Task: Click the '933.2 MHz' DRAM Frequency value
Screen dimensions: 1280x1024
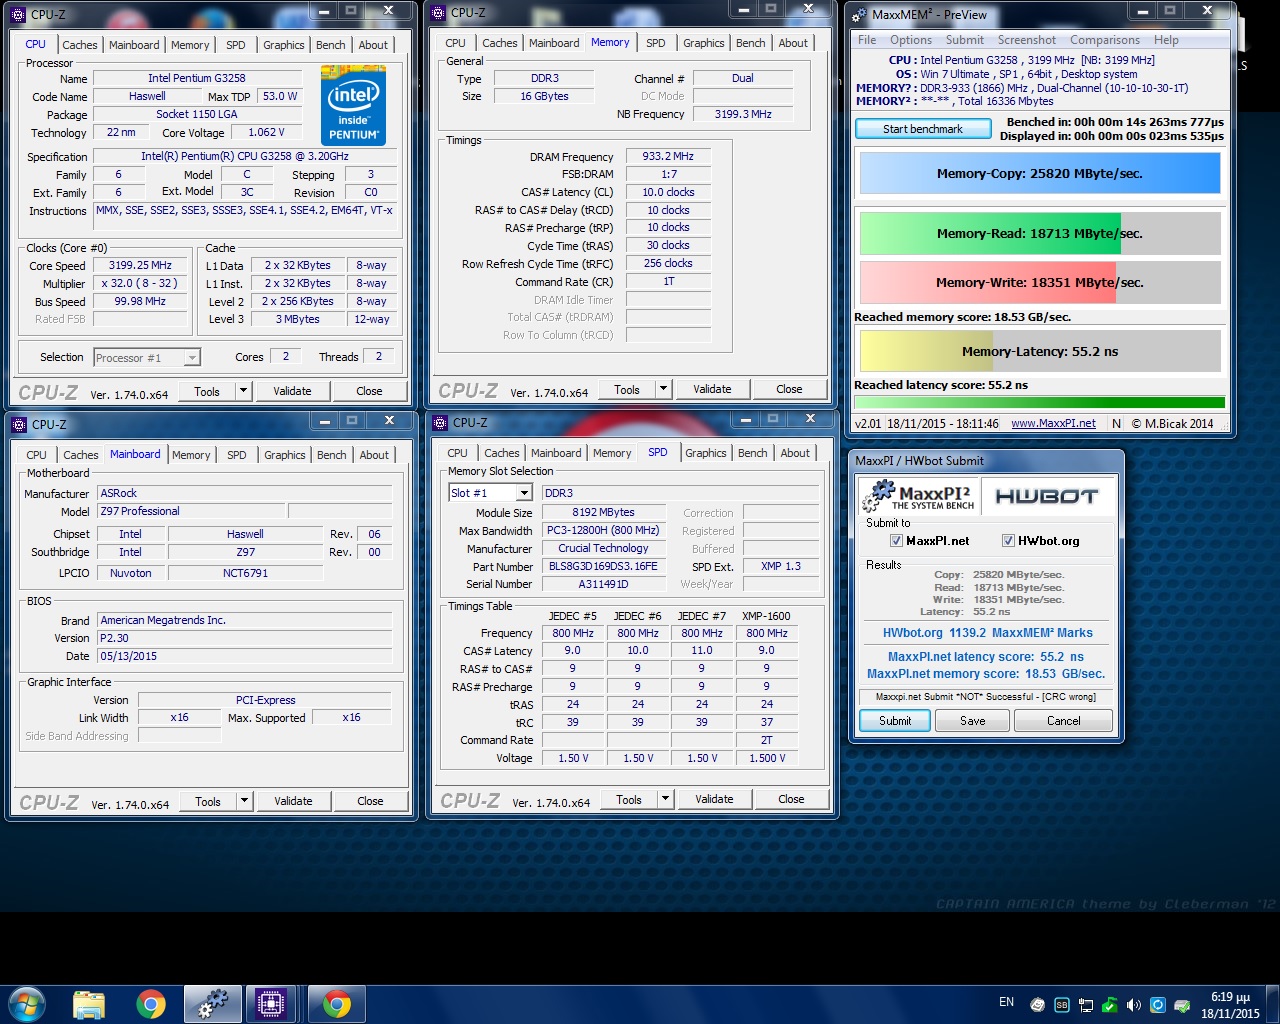Action: (x=668, y=156)
